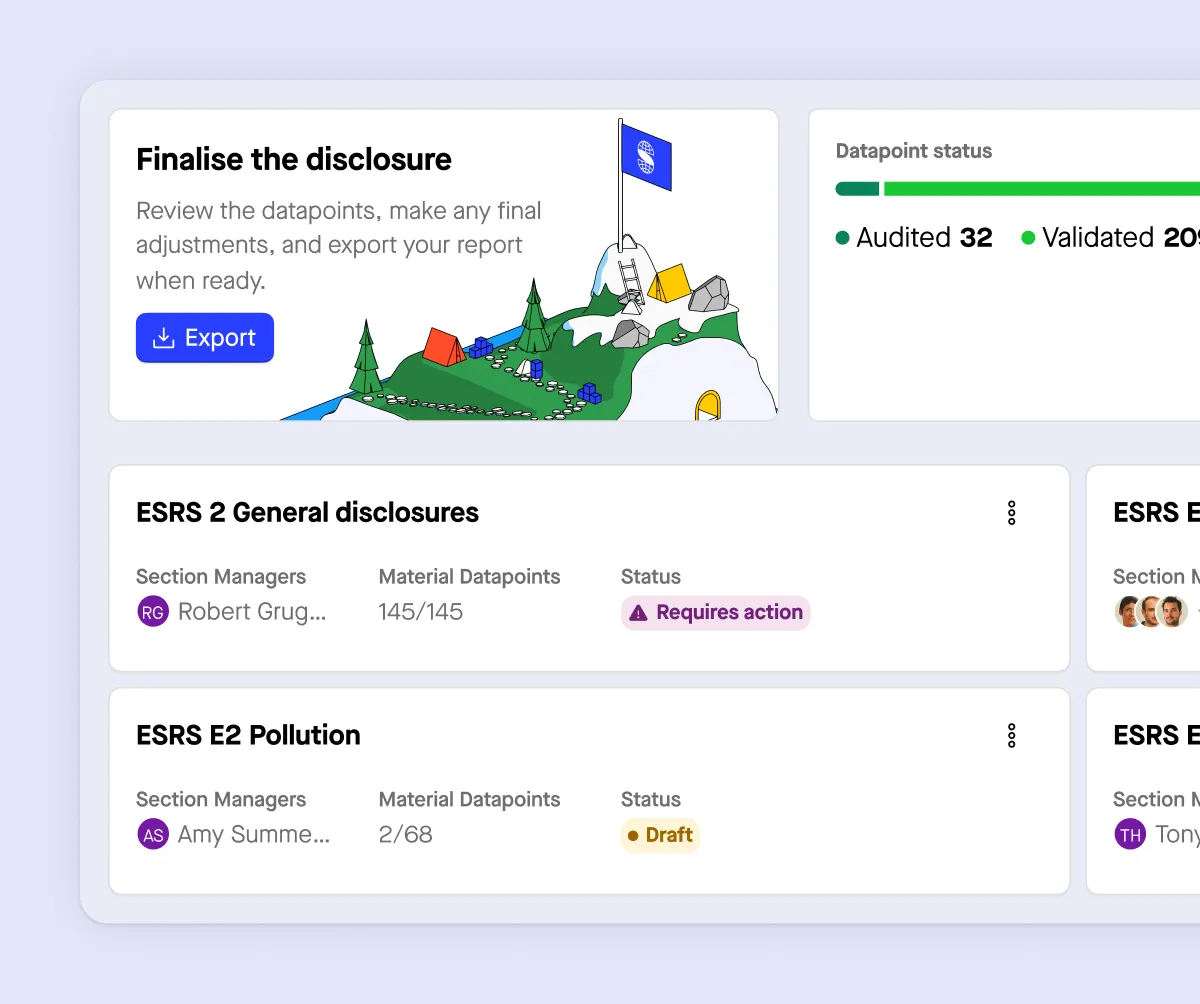Select the Requires action status badge
Viewport: 1200px width, 1004px height.
click(715, 612)
